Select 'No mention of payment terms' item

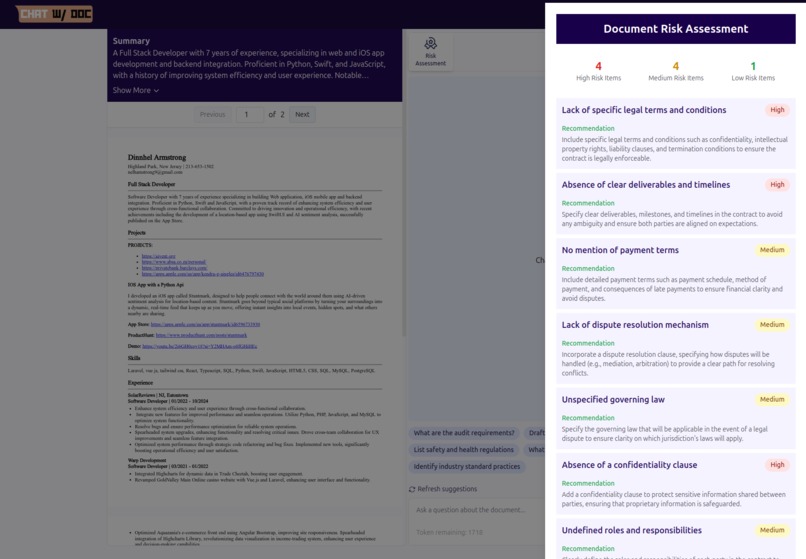coord(620,250)
